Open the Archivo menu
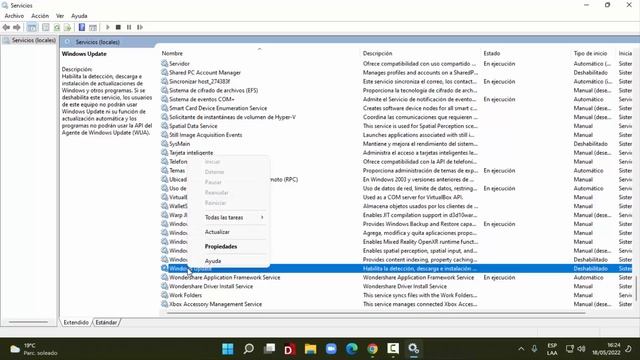Image resolution: width=640 pixels, height=360 pixels. [14, 16]
